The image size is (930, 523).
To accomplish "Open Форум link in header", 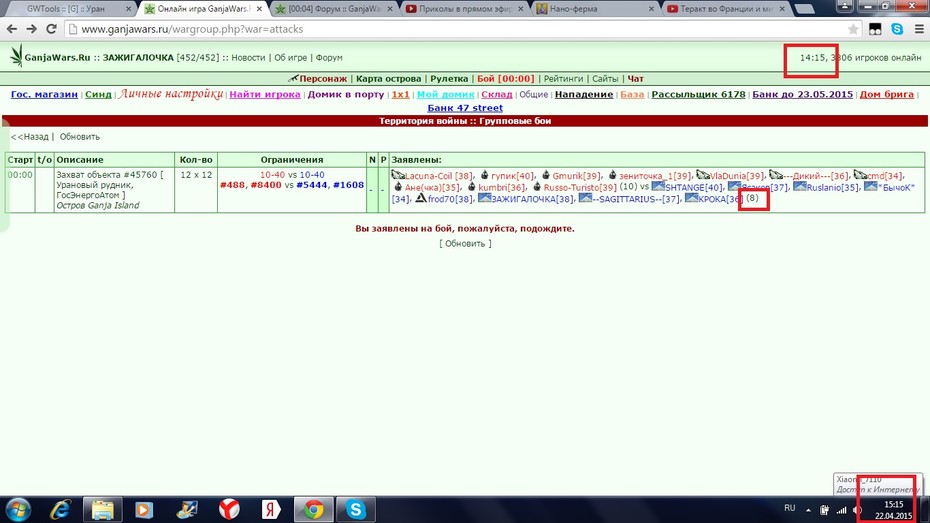I will (x=329, y=58).
